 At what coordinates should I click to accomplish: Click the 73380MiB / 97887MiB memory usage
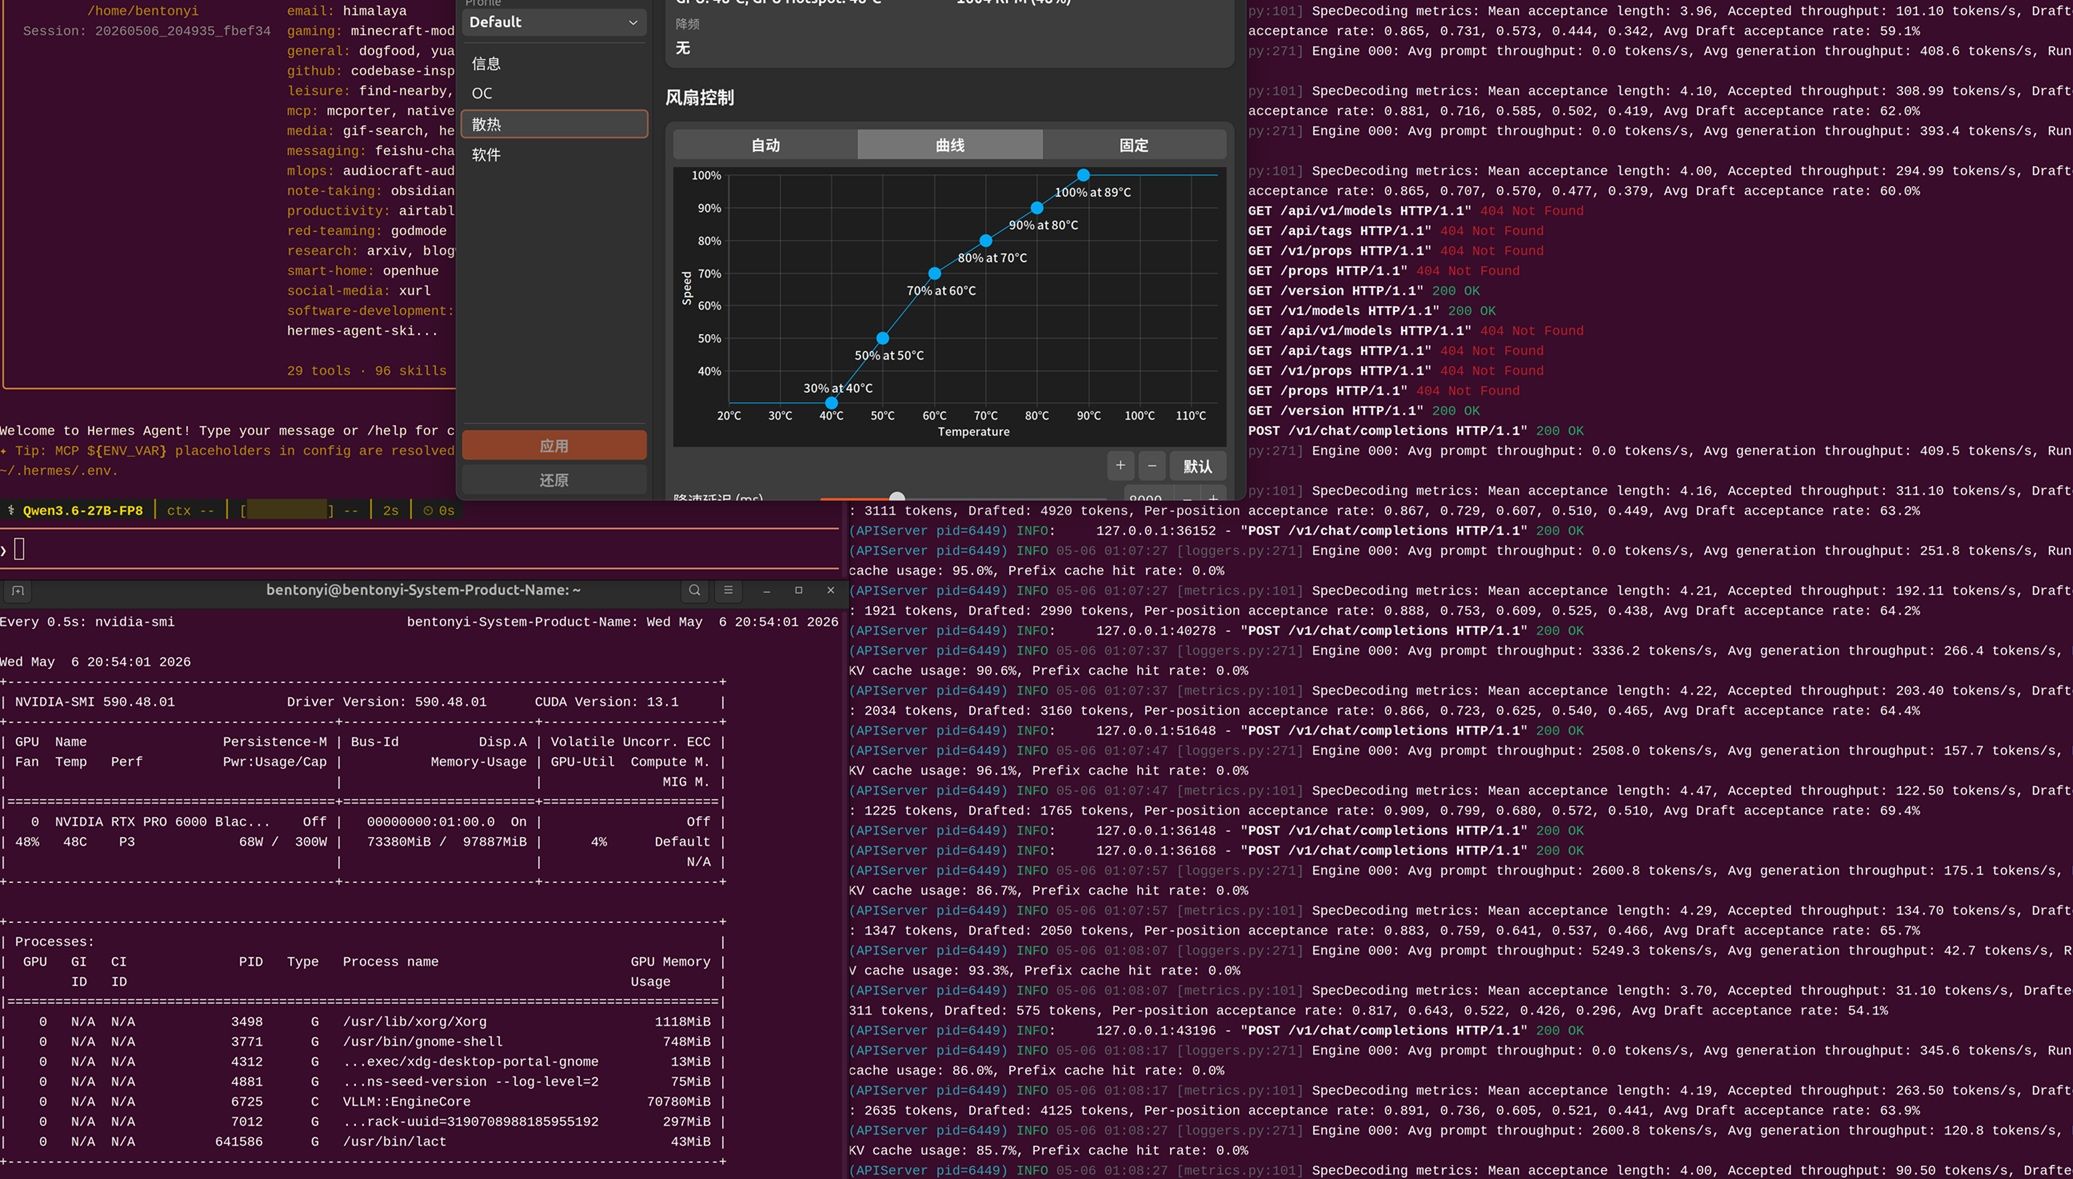click(447, 842)
